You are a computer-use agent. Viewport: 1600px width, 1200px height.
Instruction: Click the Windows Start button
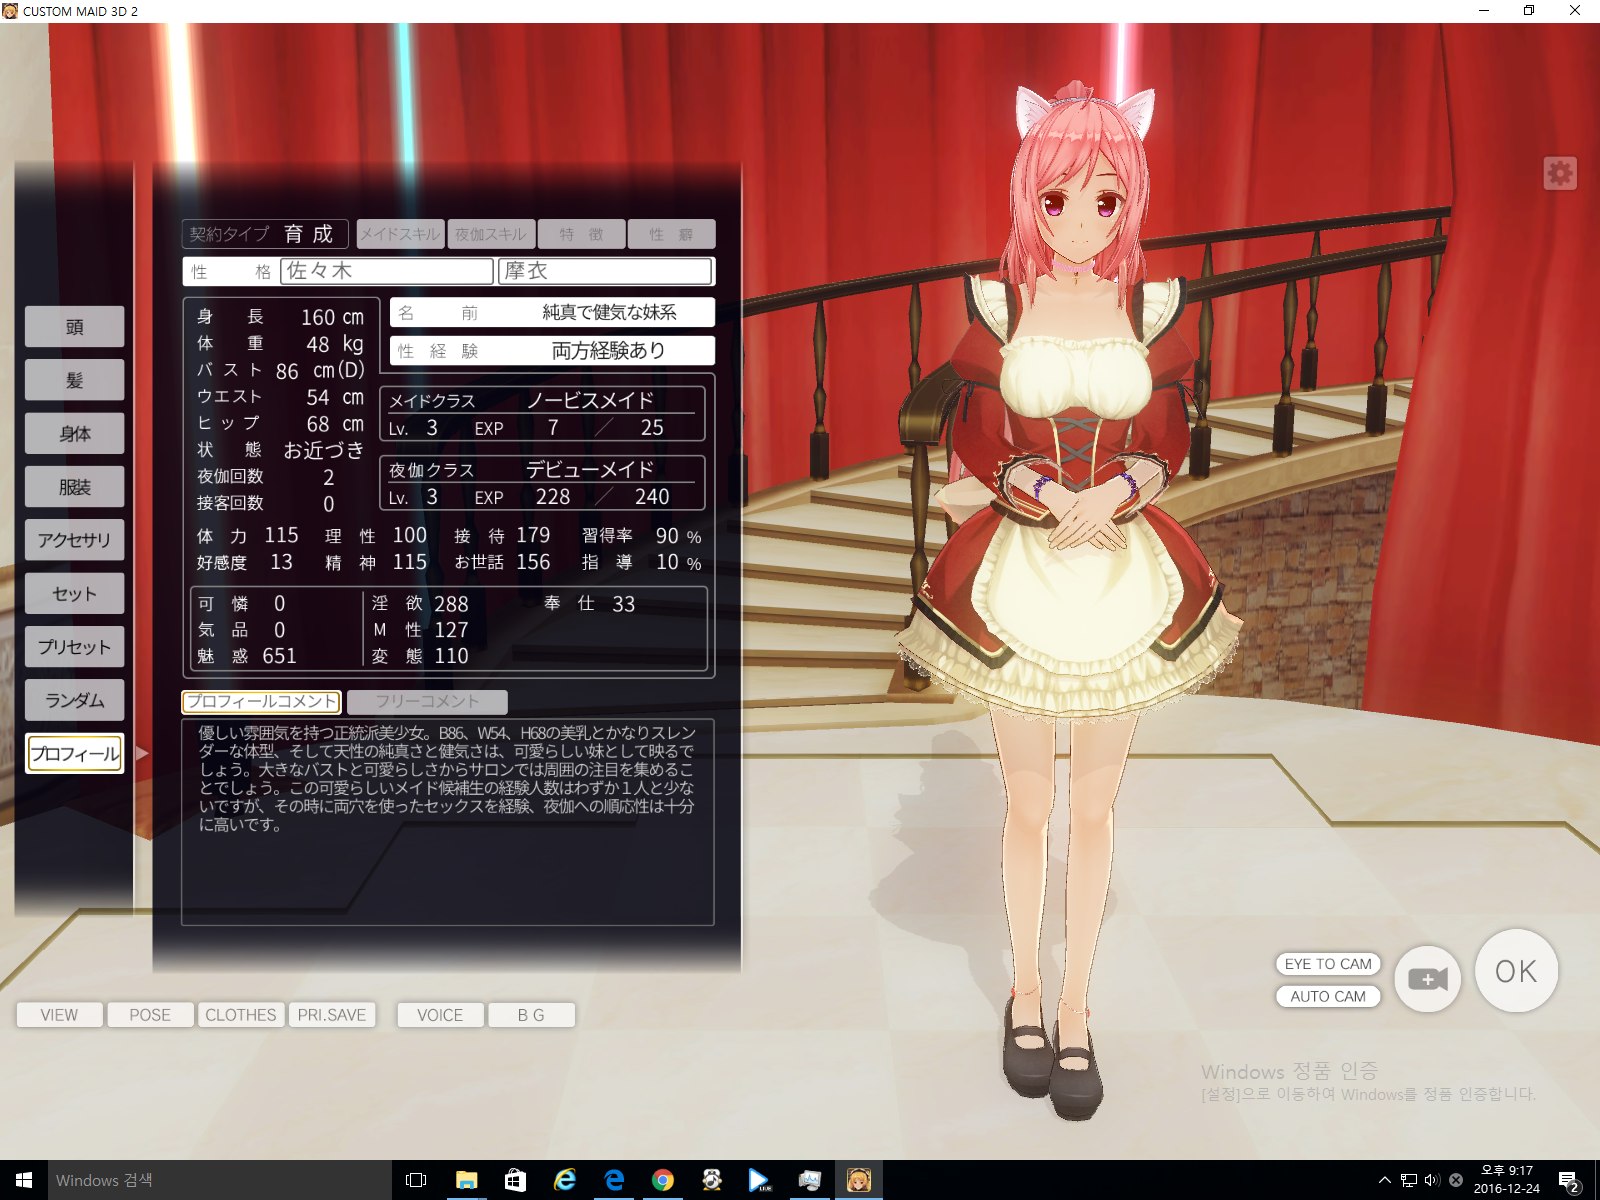(24, 1180)
